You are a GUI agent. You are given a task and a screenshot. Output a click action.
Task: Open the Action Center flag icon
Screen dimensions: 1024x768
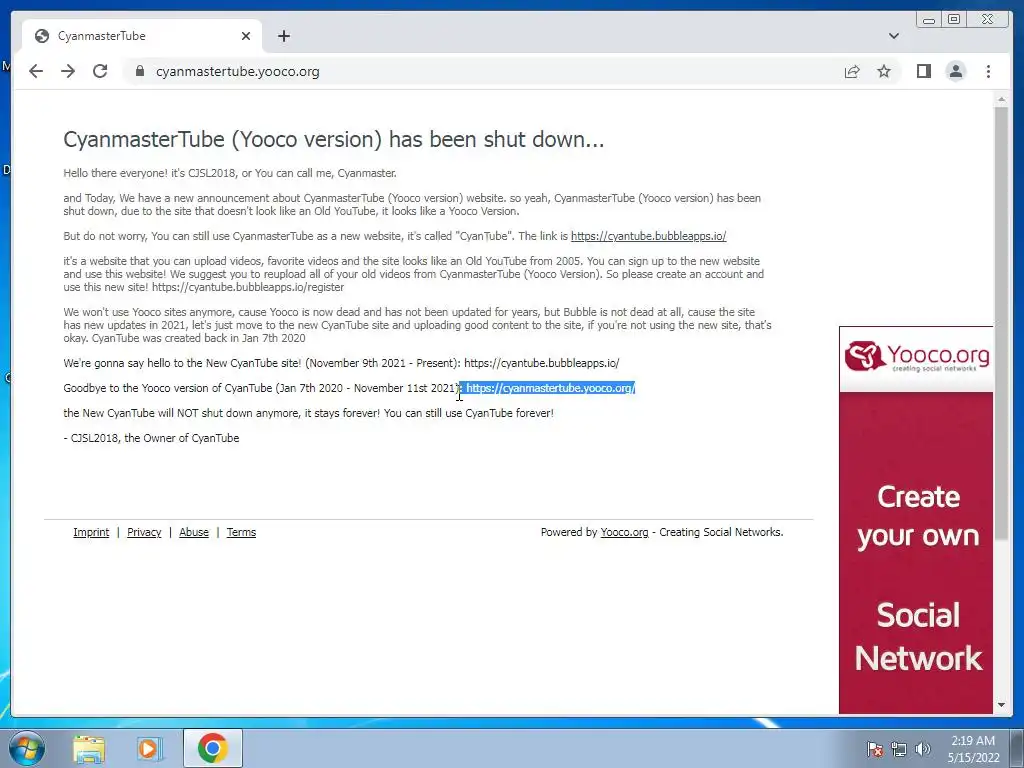pyautogui.click(x=874, y=749)
